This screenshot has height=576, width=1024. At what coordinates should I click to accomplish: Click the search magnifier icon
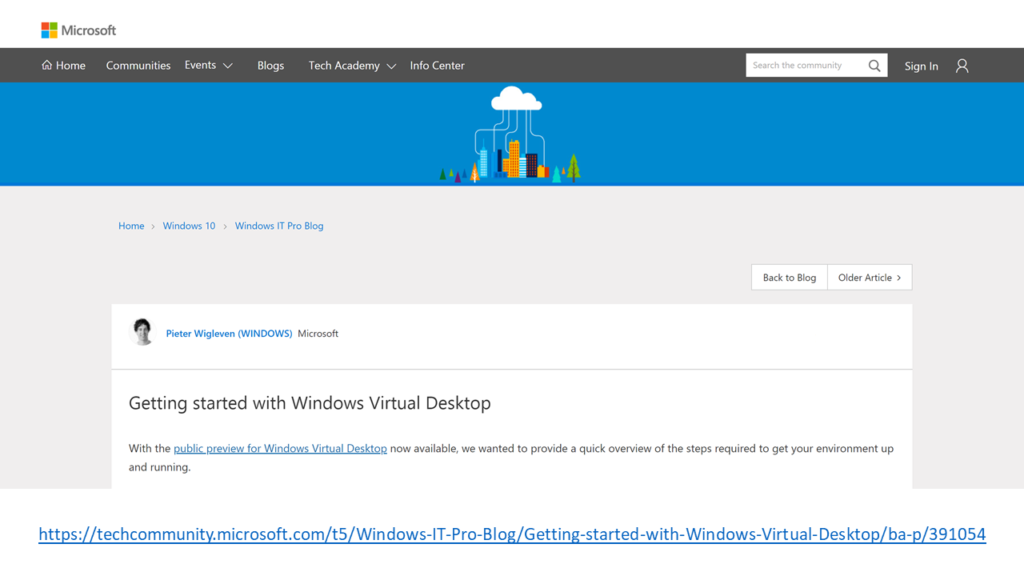pos(874,65)
